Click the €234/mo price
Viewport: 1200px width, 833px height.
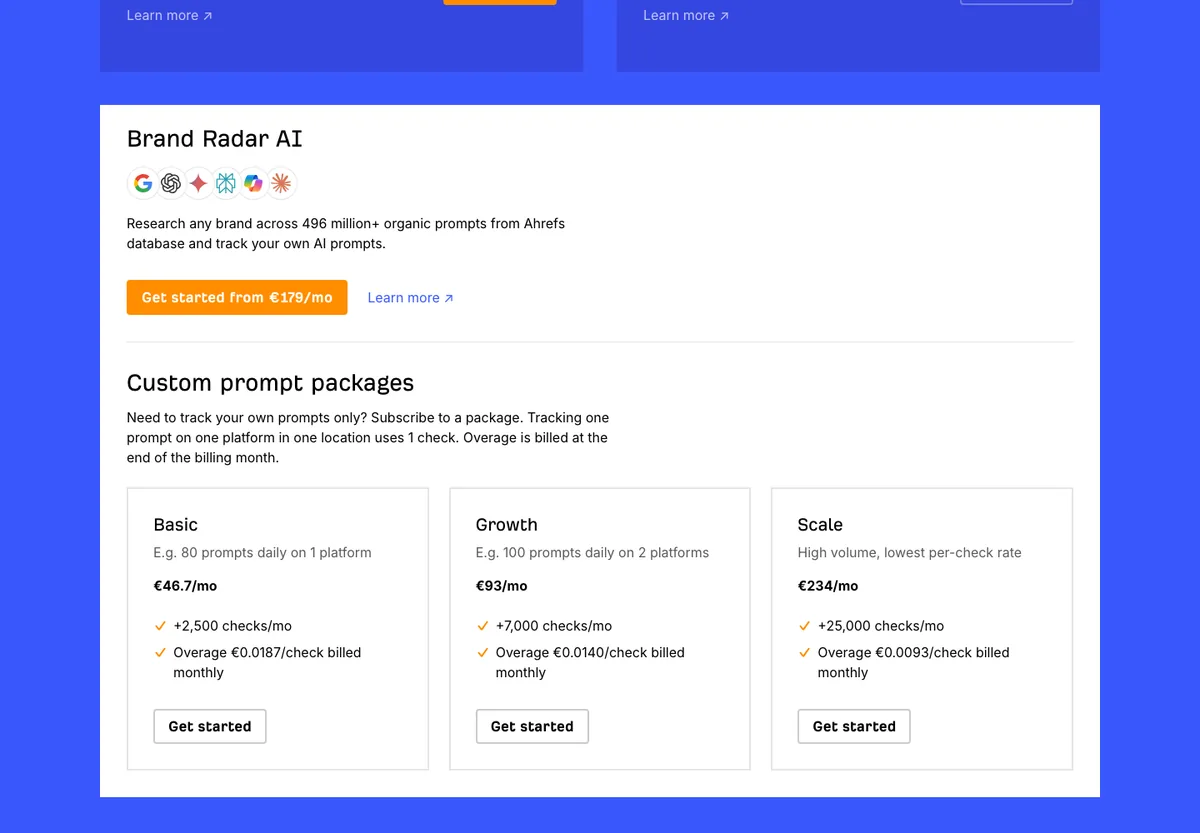[x=828, y=586]
